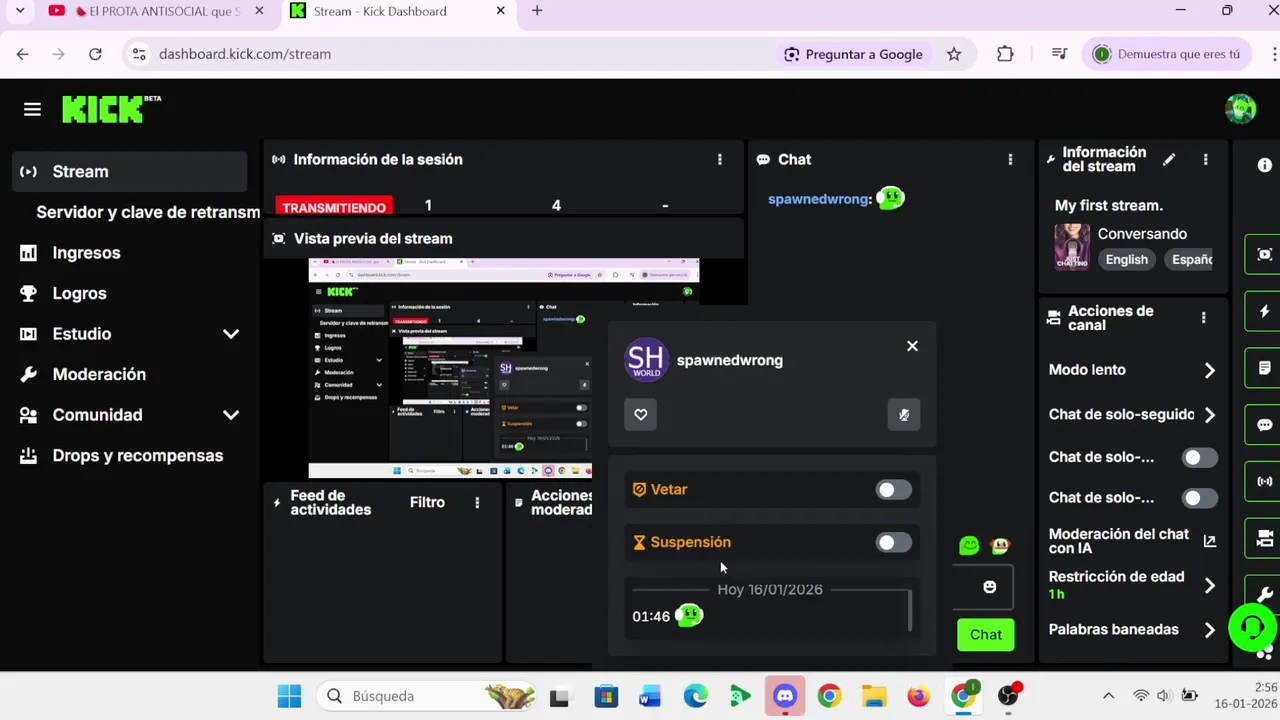Open Restricción de edad settings chevron
1280x720 pixels.
pyautogui.click(x=1209, y=585)
